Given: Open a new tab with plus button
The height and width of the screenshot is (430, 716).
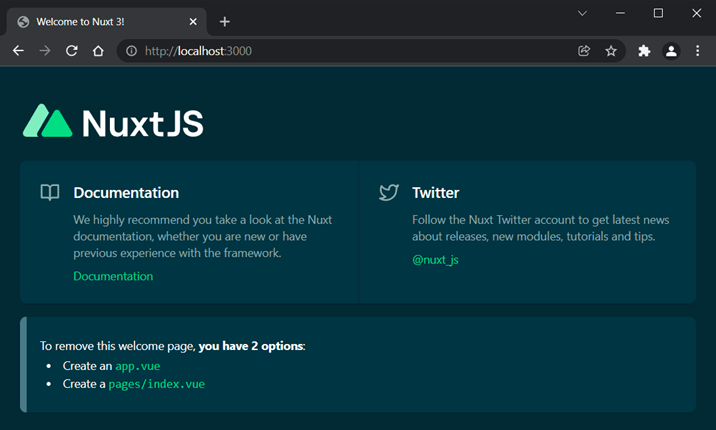Looking at the screenshot, I should [x=225, y=21].
